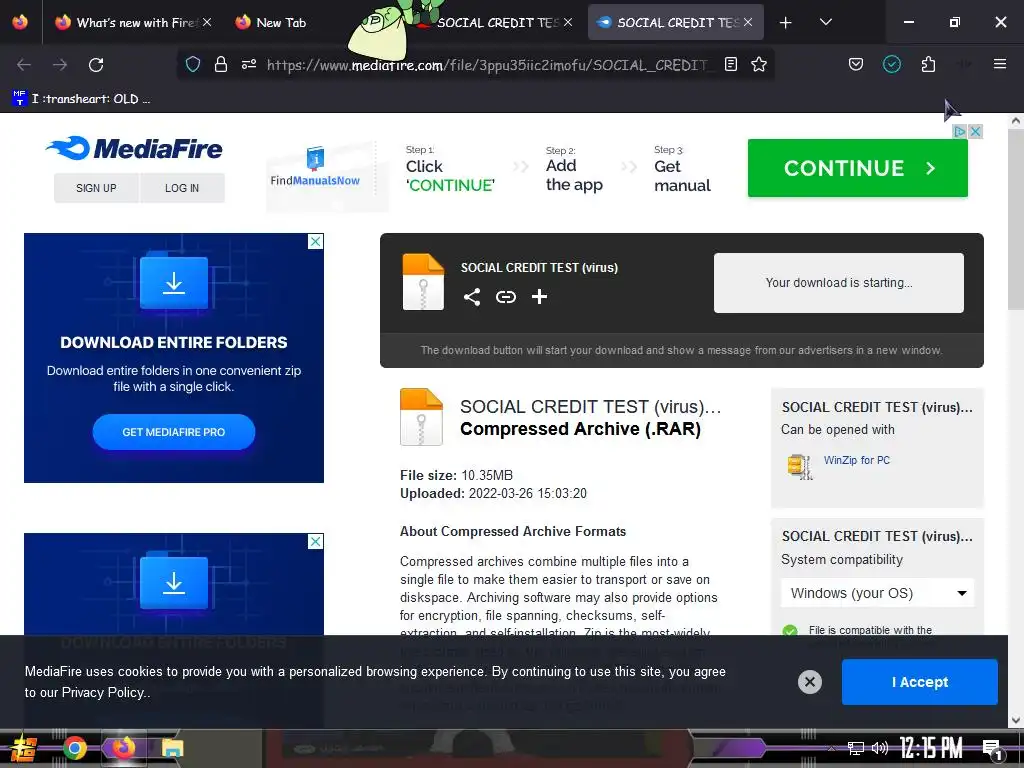Click the LOG IN button
Viewport: 1024px width, 768px height.
(x=182, y=188)
